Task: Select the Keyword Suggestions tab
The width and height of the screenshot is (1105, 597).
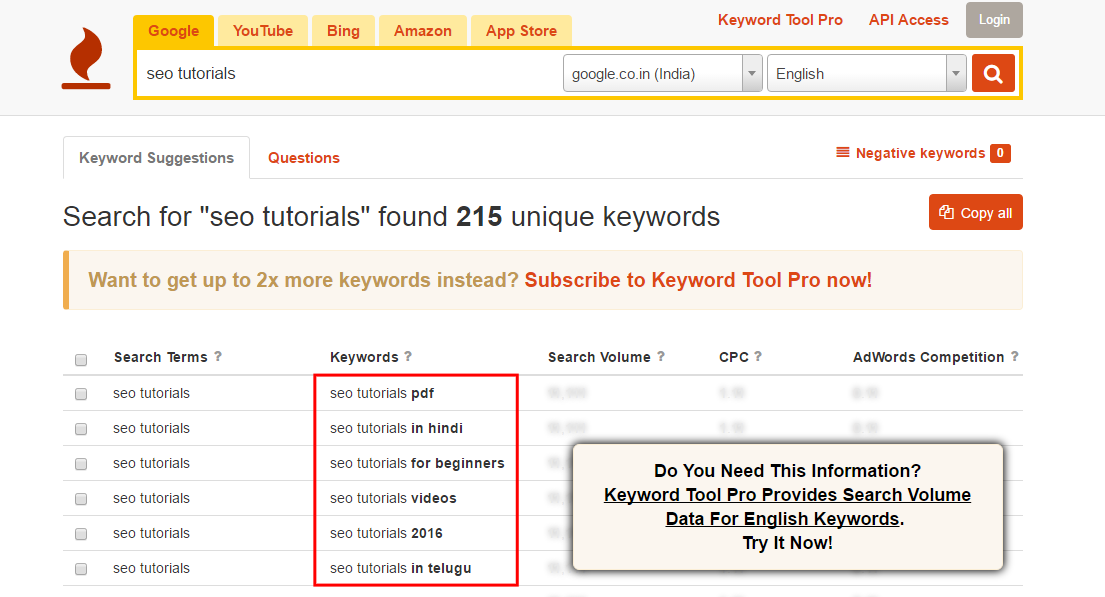Action: [x=156, y=158]
